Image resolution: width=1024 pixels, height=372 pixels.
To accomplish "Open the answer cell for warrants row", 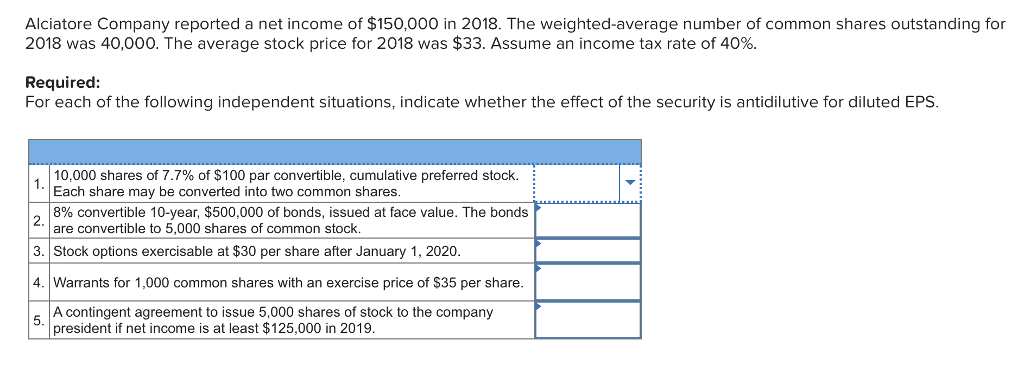I will click(x=588, y=282).
